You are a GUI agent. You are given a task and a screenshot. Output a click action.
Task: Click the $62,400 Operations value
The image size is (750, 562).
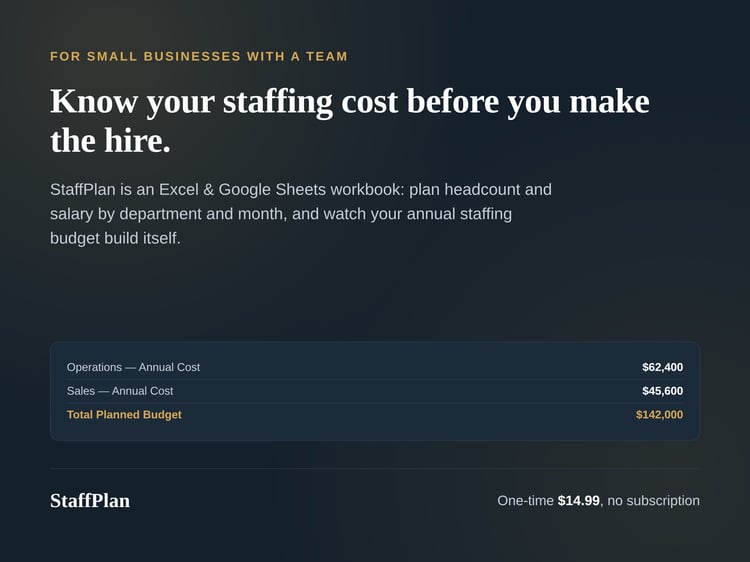(x=662, y=367)
